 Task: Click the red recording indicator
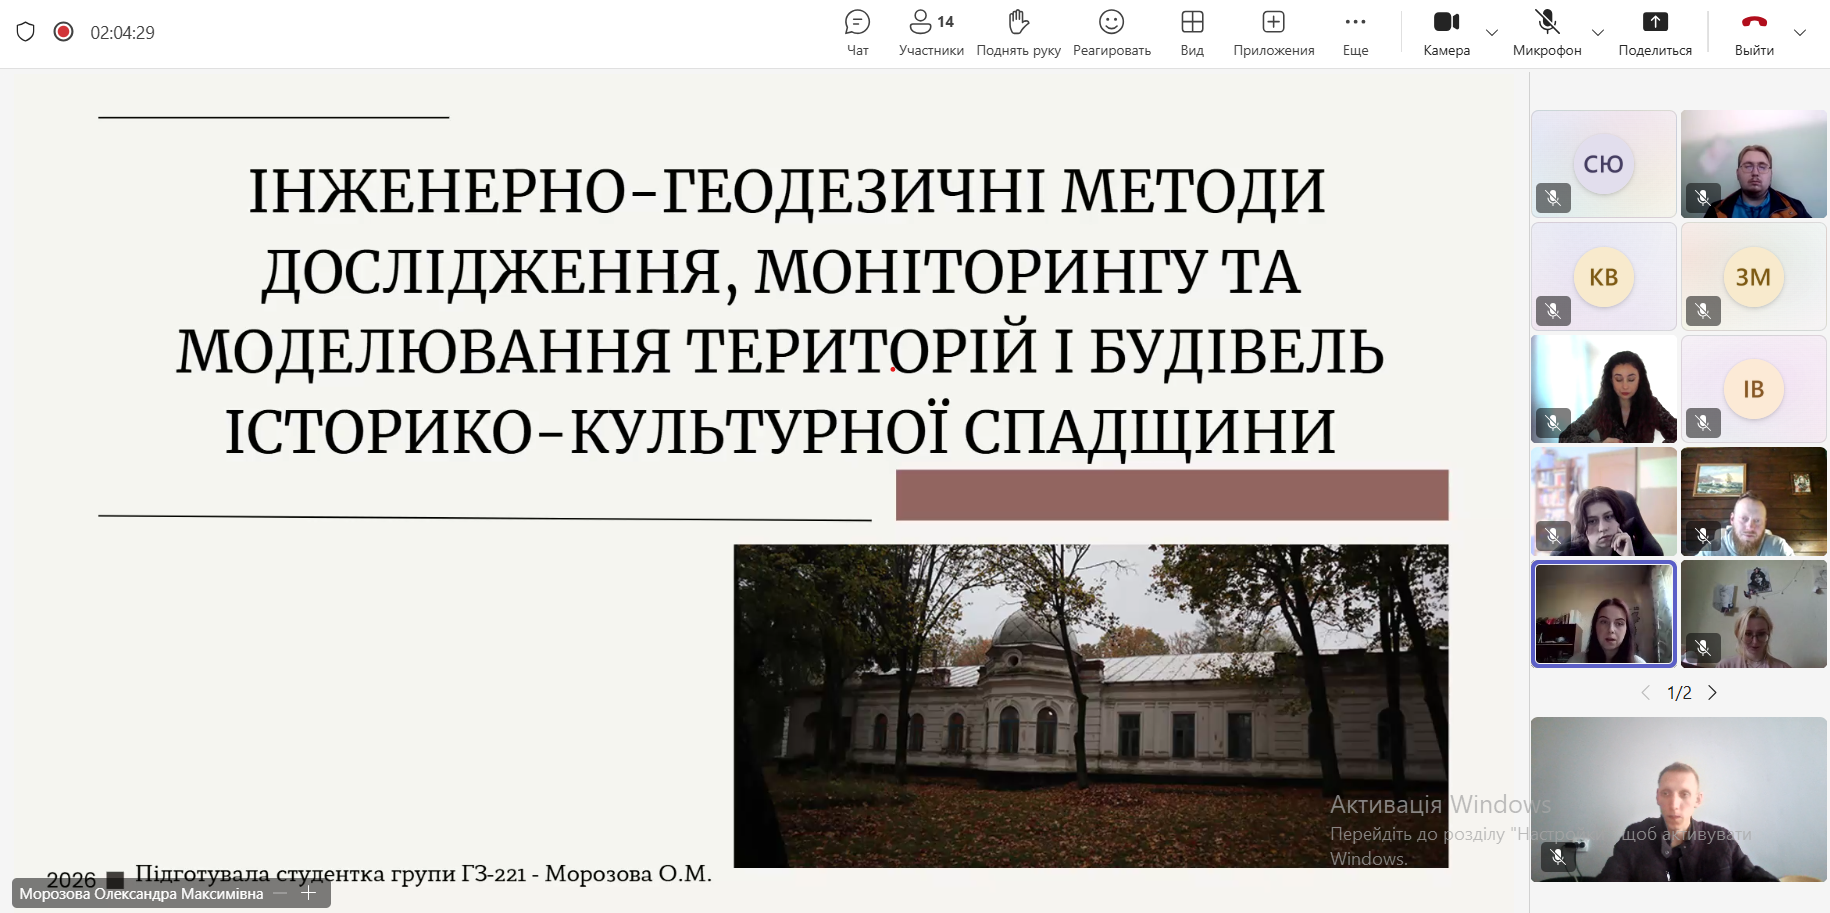64,32
